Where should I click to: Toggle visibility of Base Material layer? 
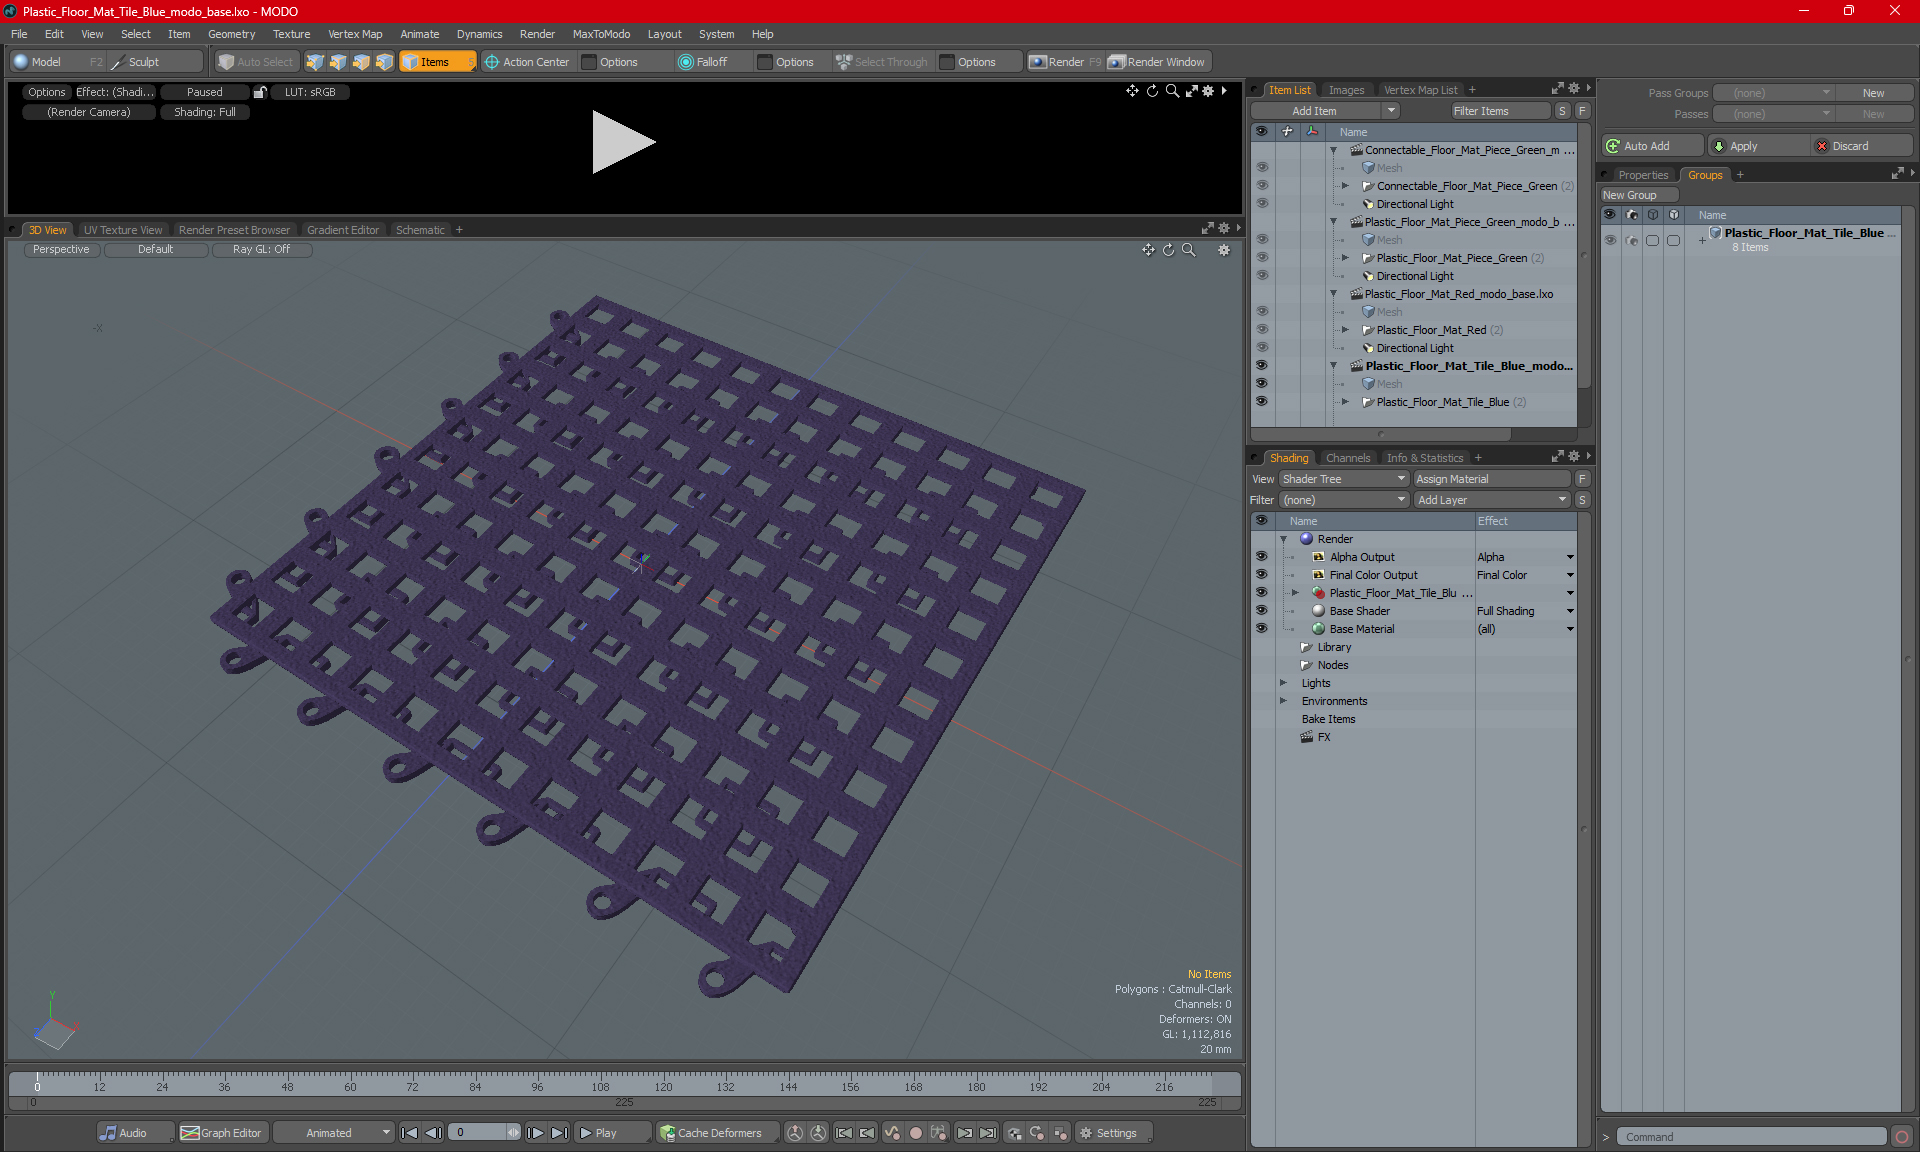pos(1261,629)
